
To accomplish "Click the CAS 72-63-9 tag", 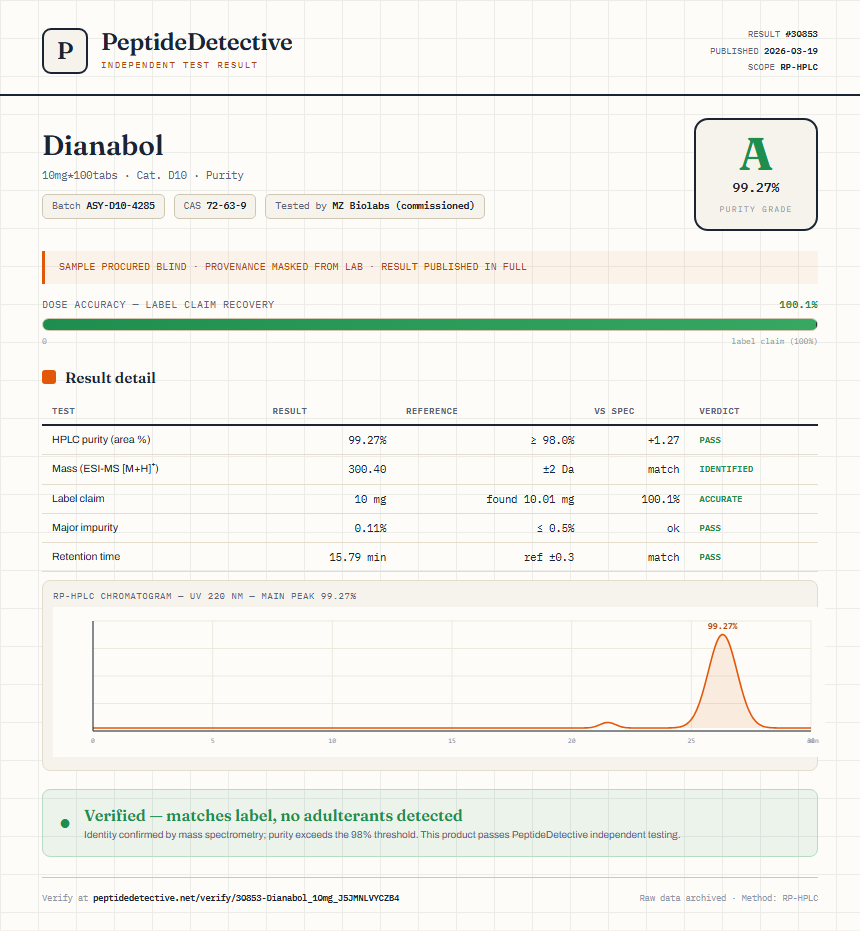I will tap(215, 206).
